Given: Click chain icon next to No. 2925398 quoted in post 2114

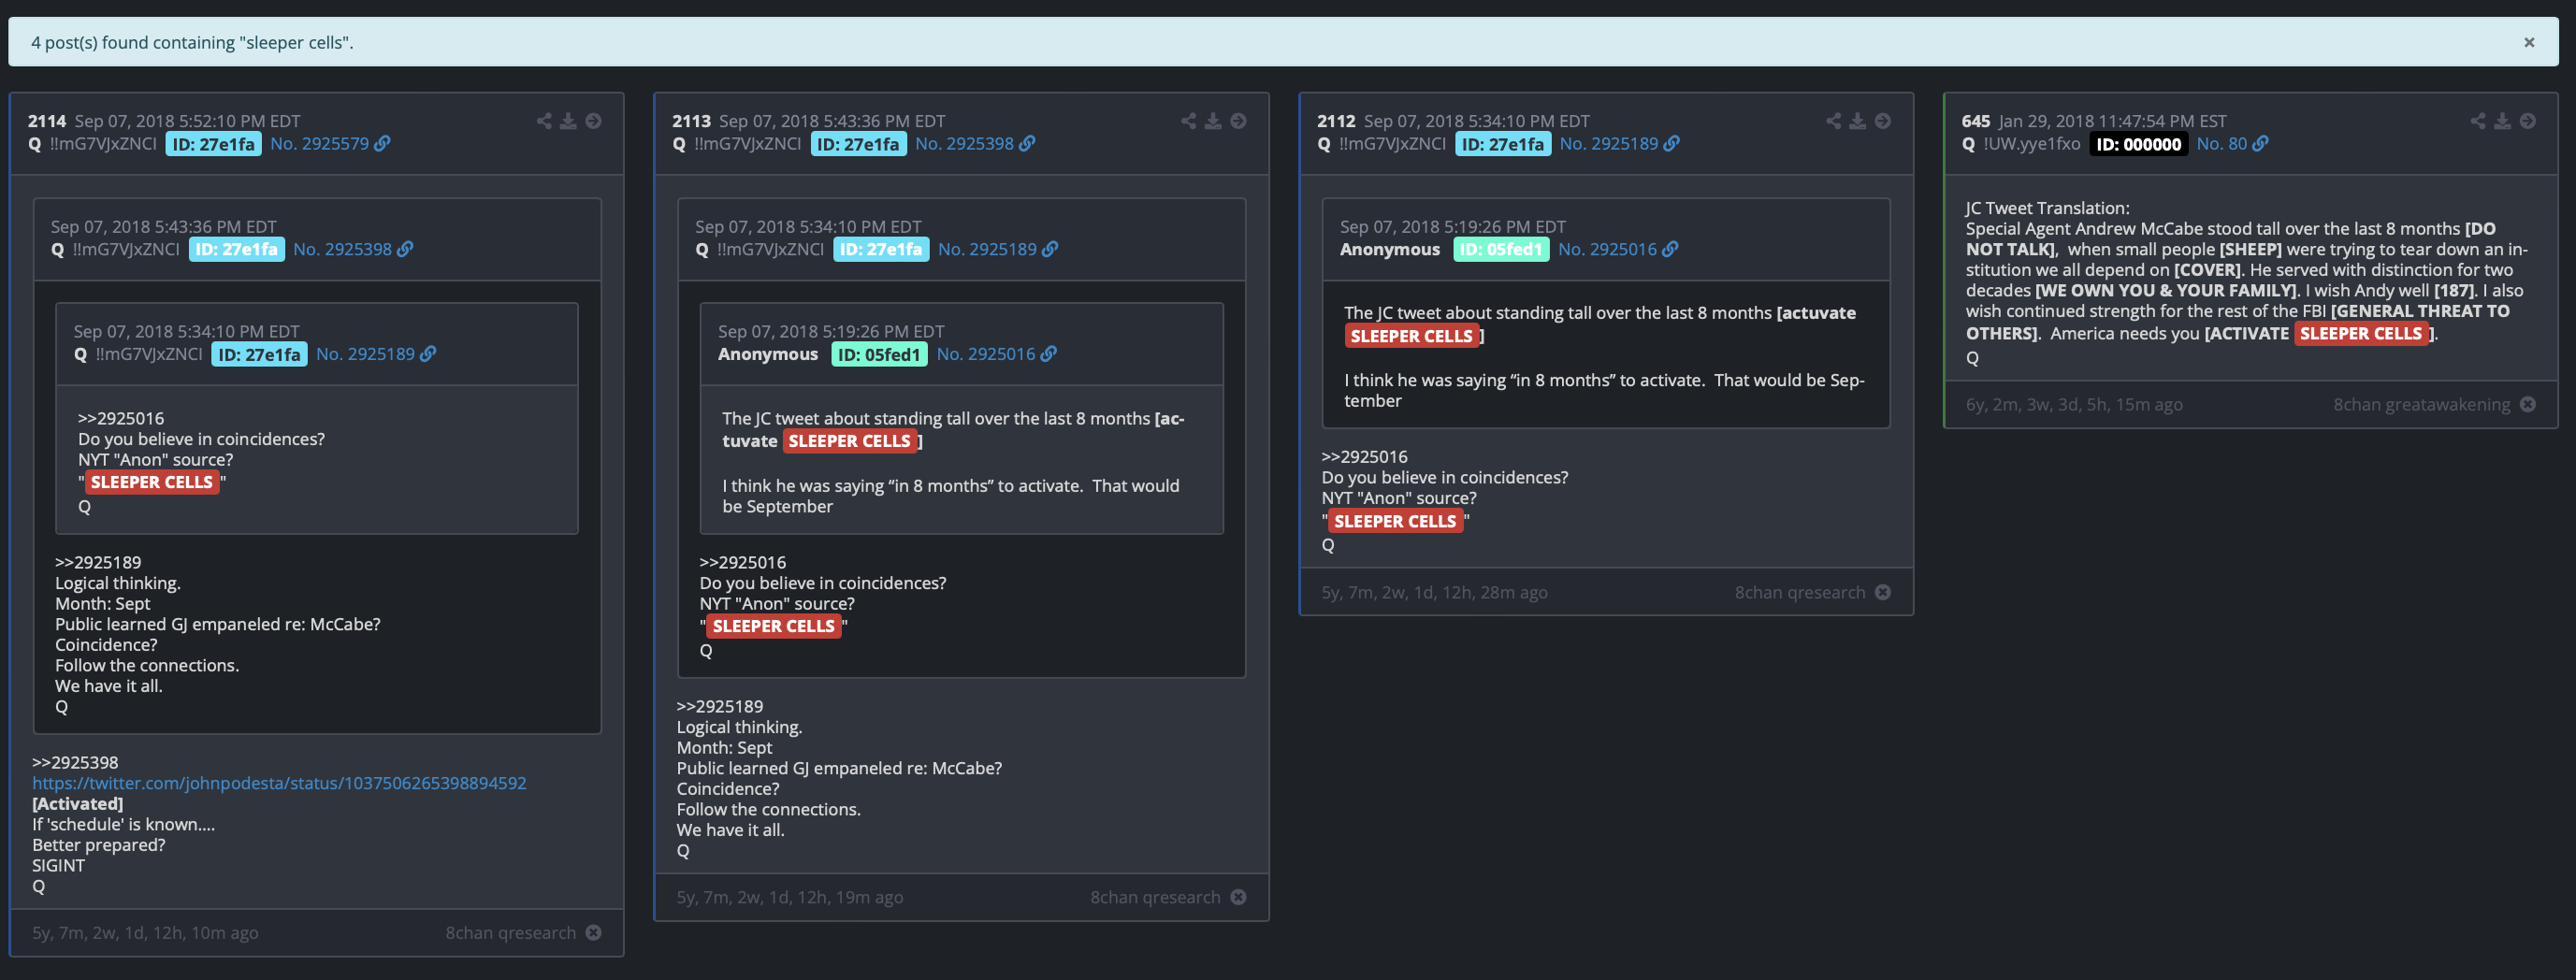Looking at the screenshot, I should 405,249.
